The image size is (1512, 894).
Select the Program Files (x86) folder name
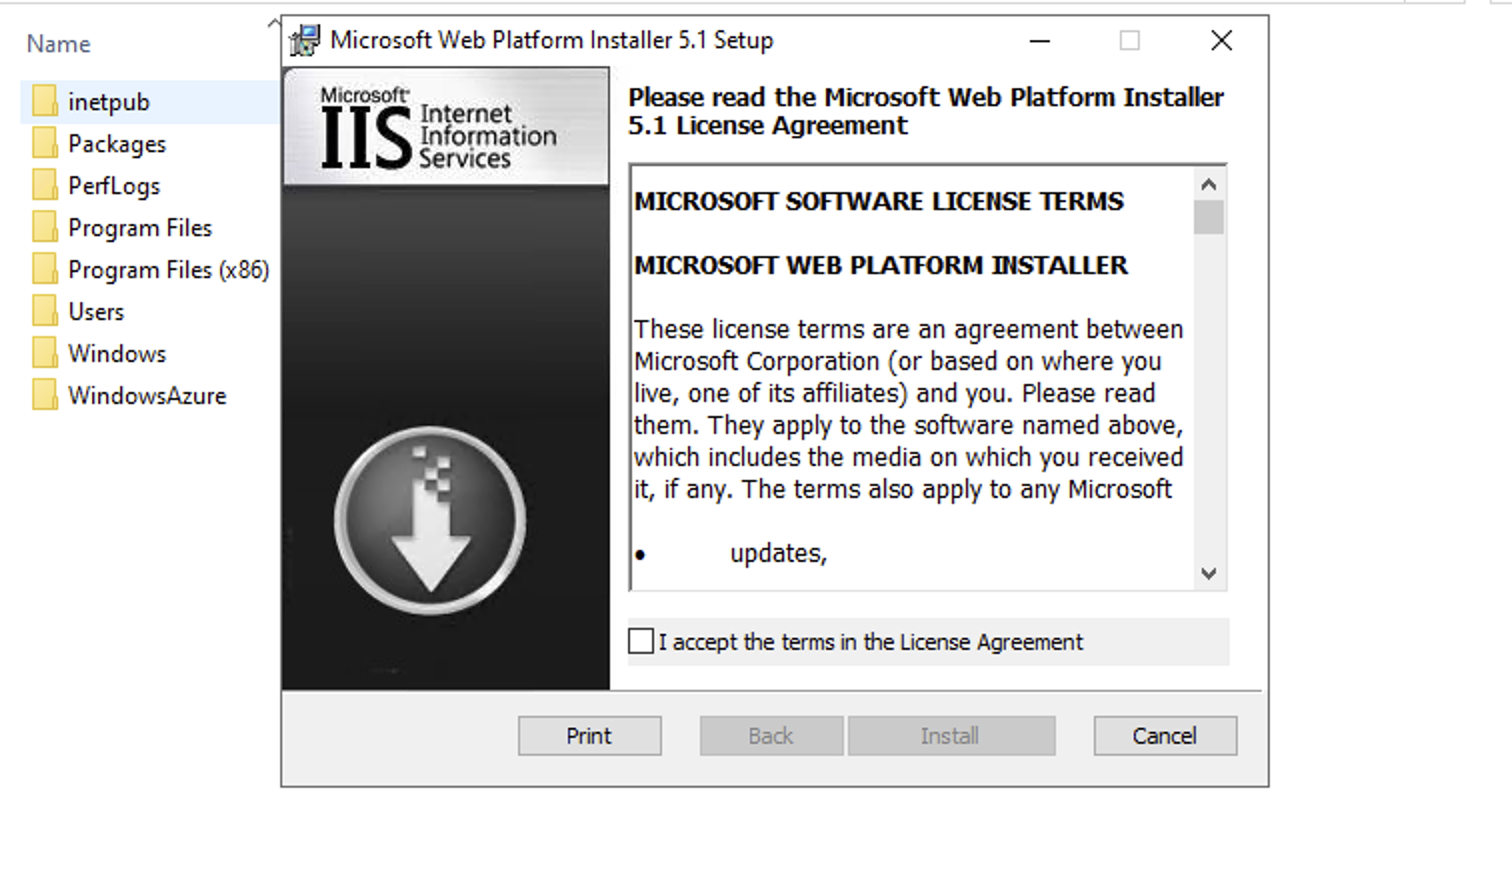click(x=169, y=270)
